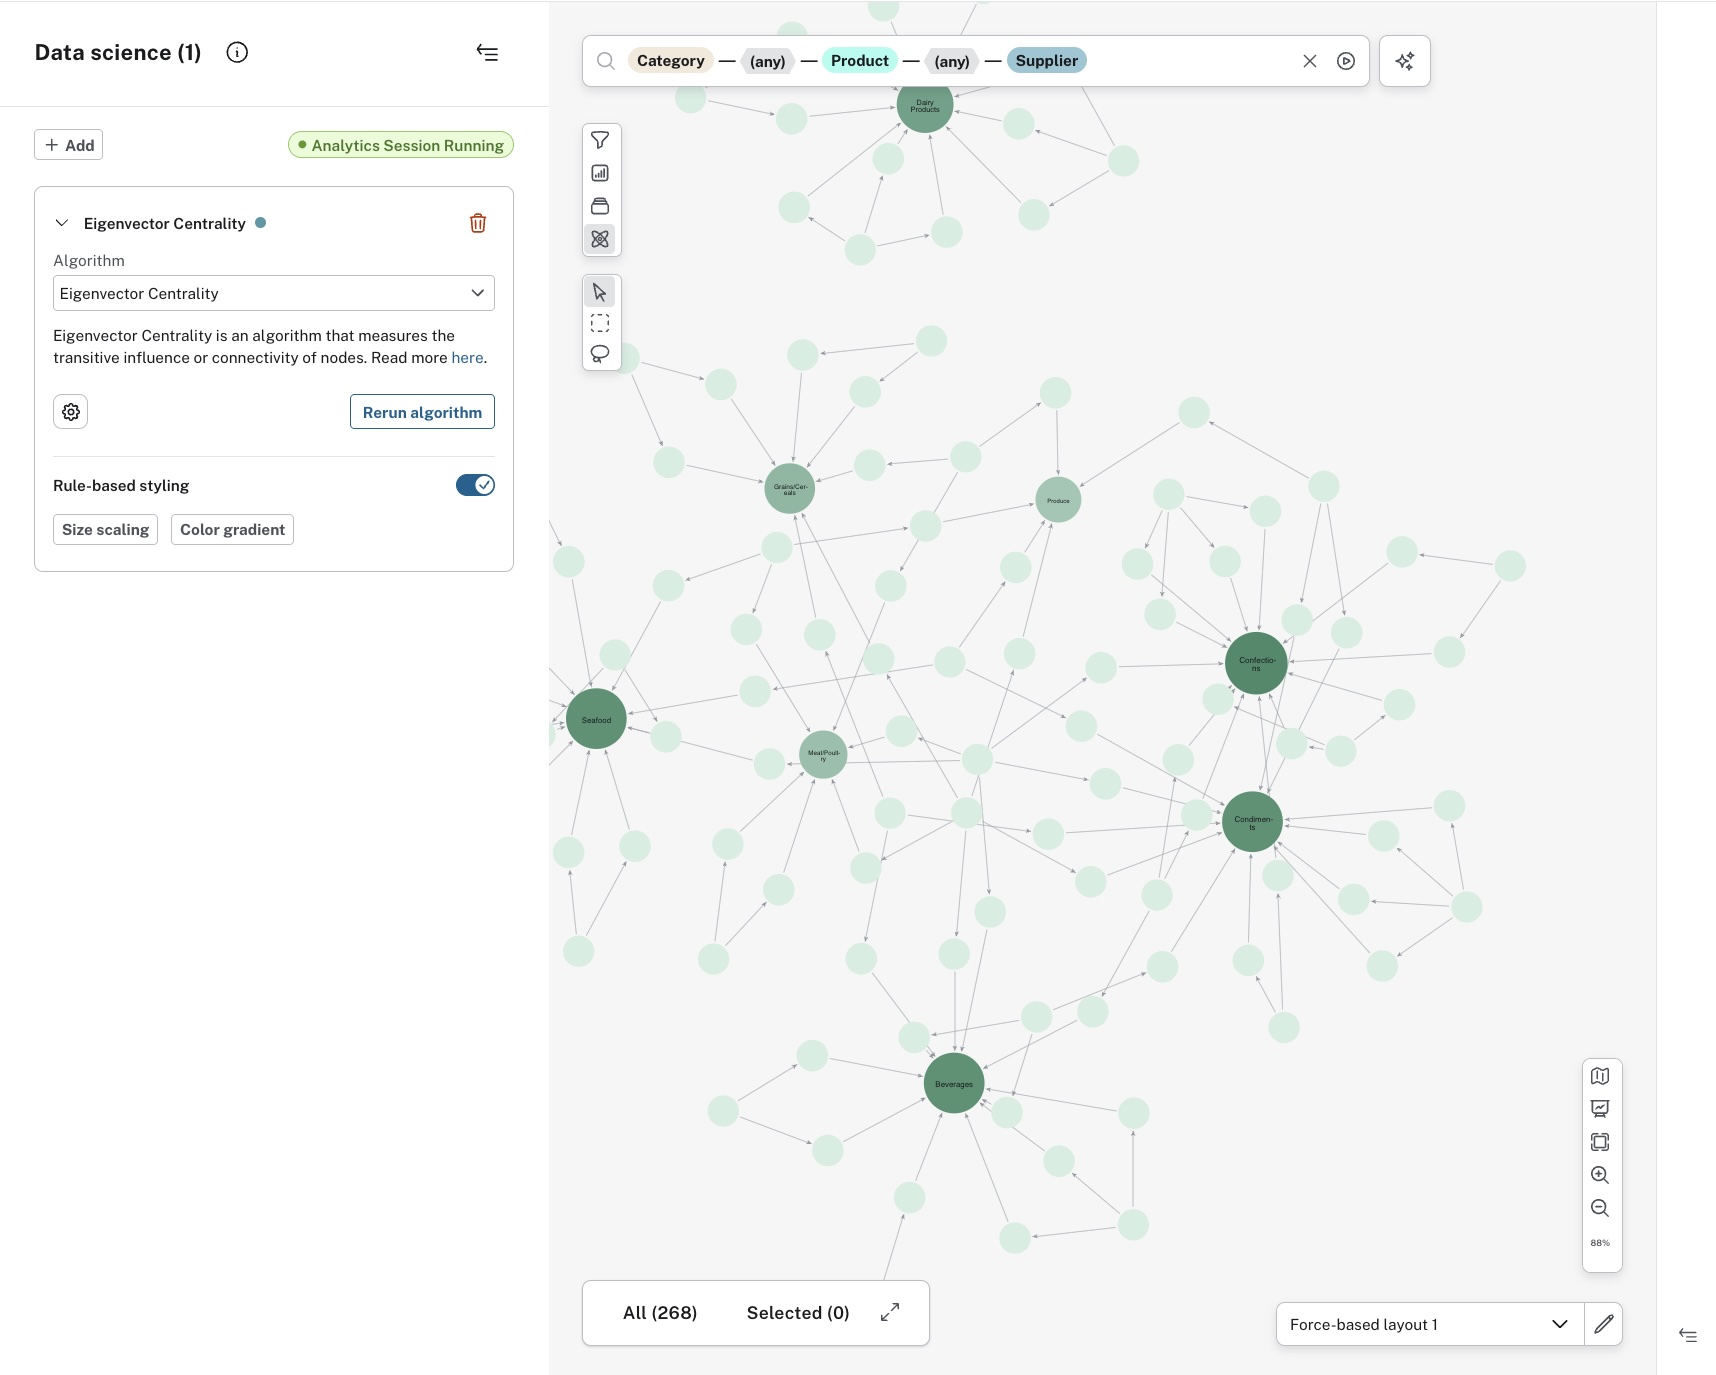Image resolution: width=1716 pixels, height=1375 pixels.
Task: Open the data science atom icon
Action: pyautogui.click(x=600, y=239)
